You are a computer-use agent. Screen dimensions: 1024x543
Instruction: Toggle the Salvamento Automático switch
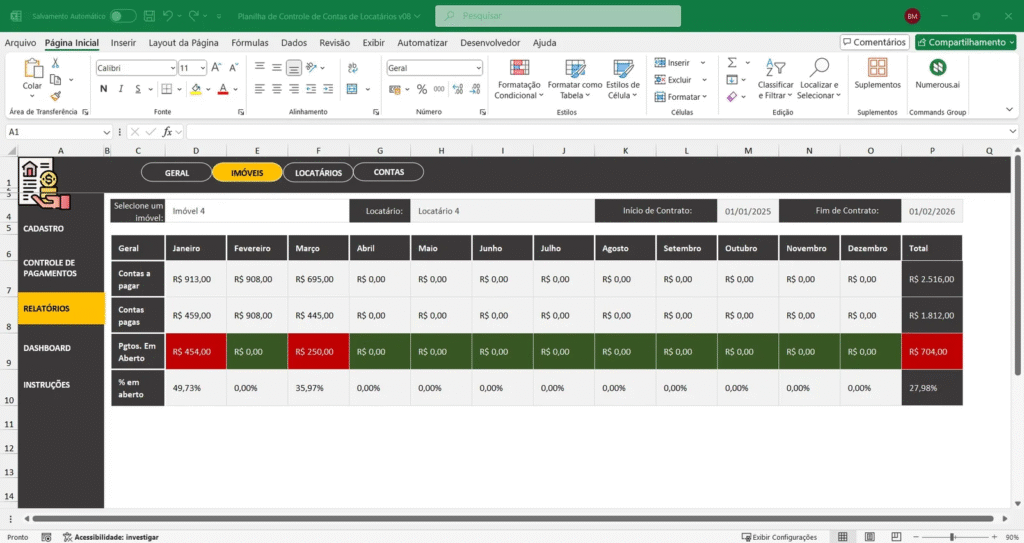coord(123,16)
